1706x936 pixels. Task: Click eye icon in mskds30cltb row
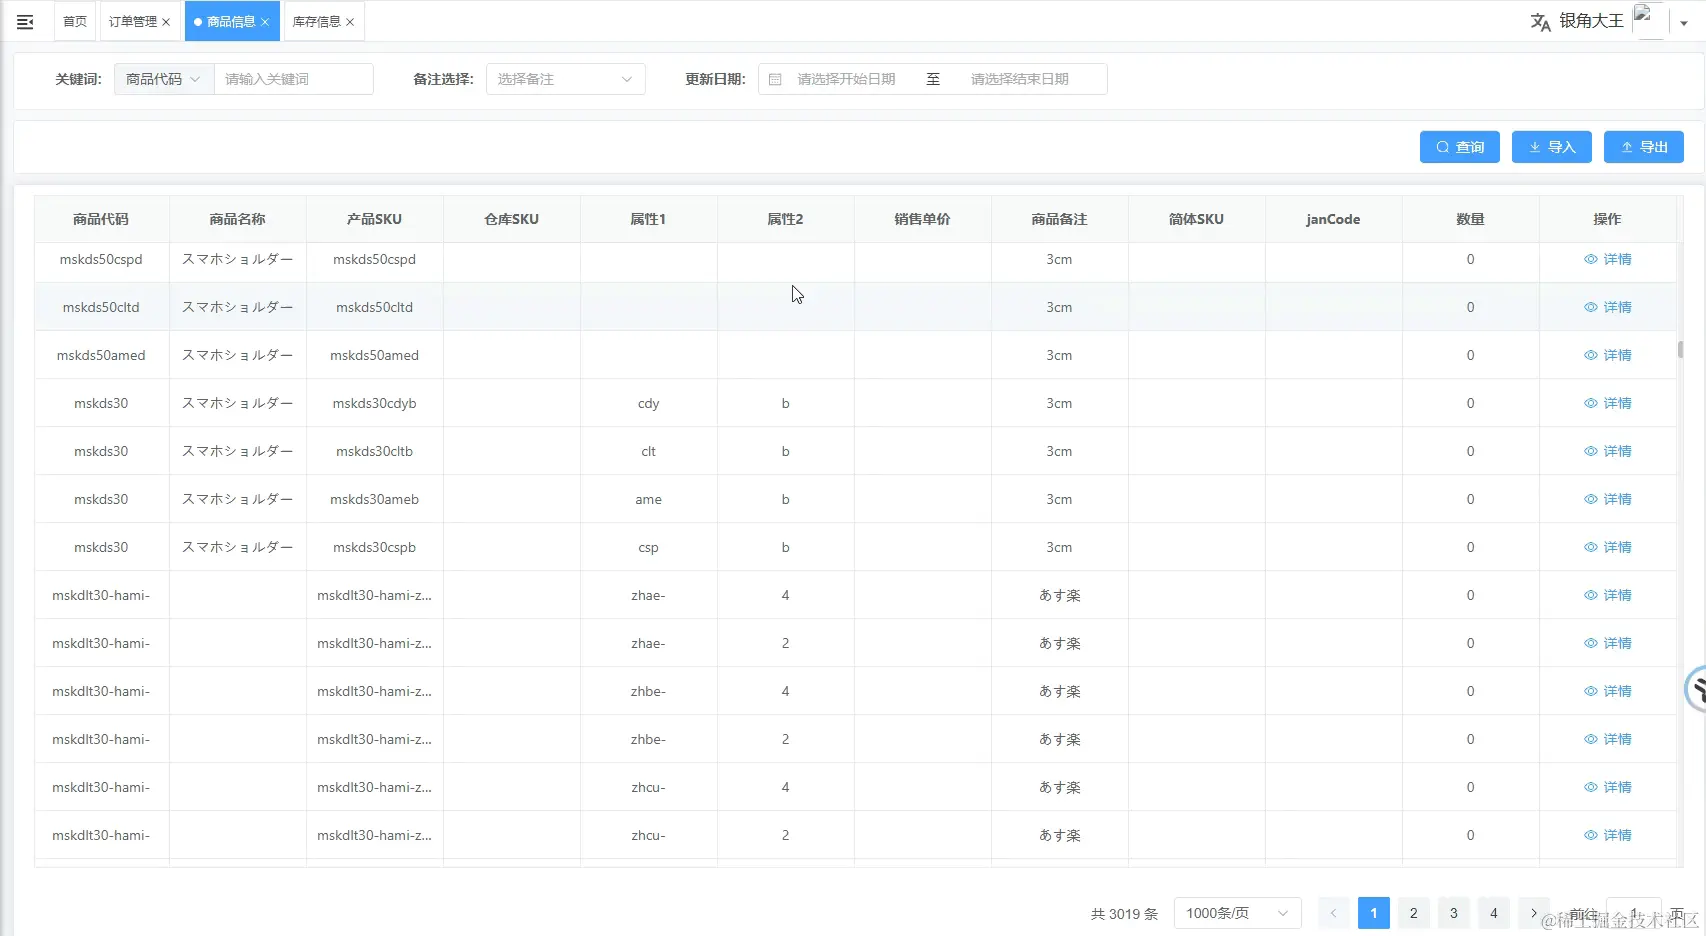coord(1591,451)
